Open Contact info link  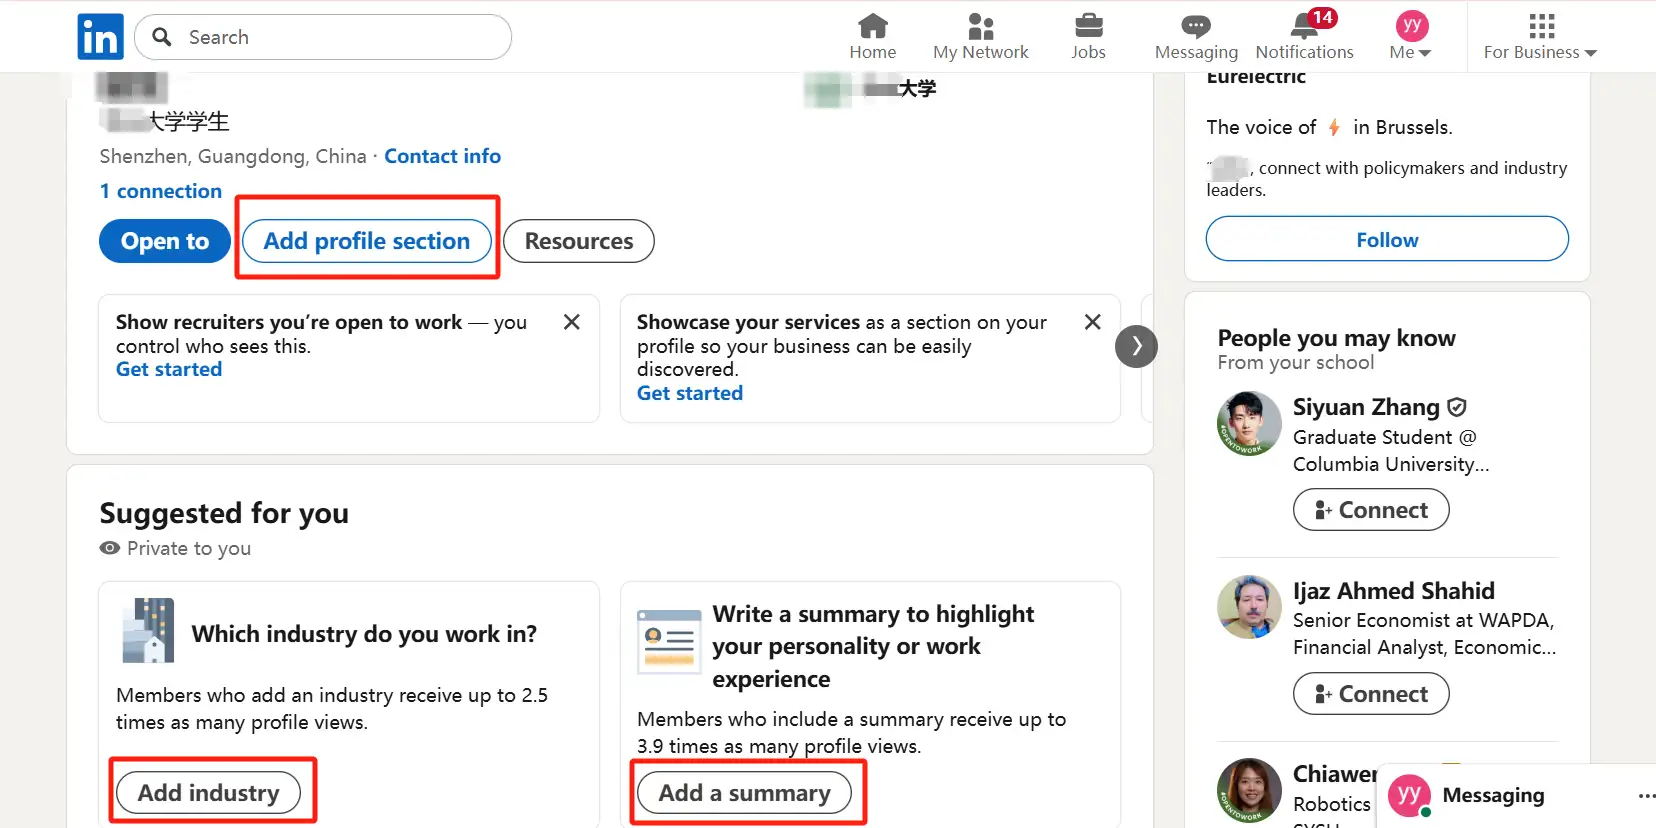443,156
